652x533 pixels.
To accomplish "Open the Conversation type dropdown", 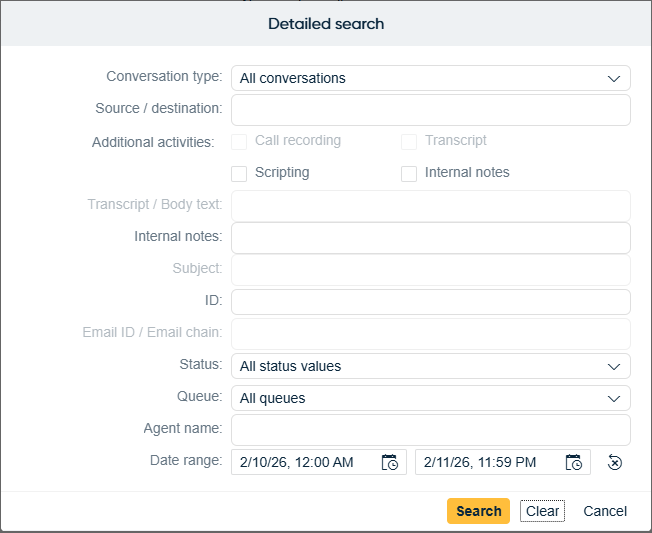I will point(431,78).
